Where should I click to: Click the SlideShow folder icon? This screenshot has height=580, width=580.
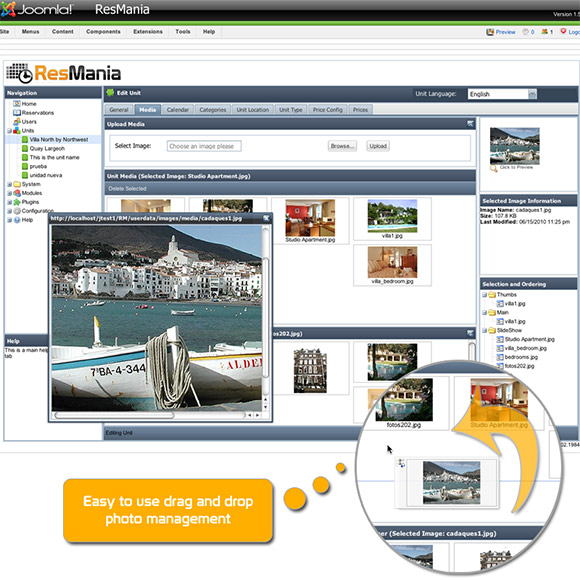492,330
